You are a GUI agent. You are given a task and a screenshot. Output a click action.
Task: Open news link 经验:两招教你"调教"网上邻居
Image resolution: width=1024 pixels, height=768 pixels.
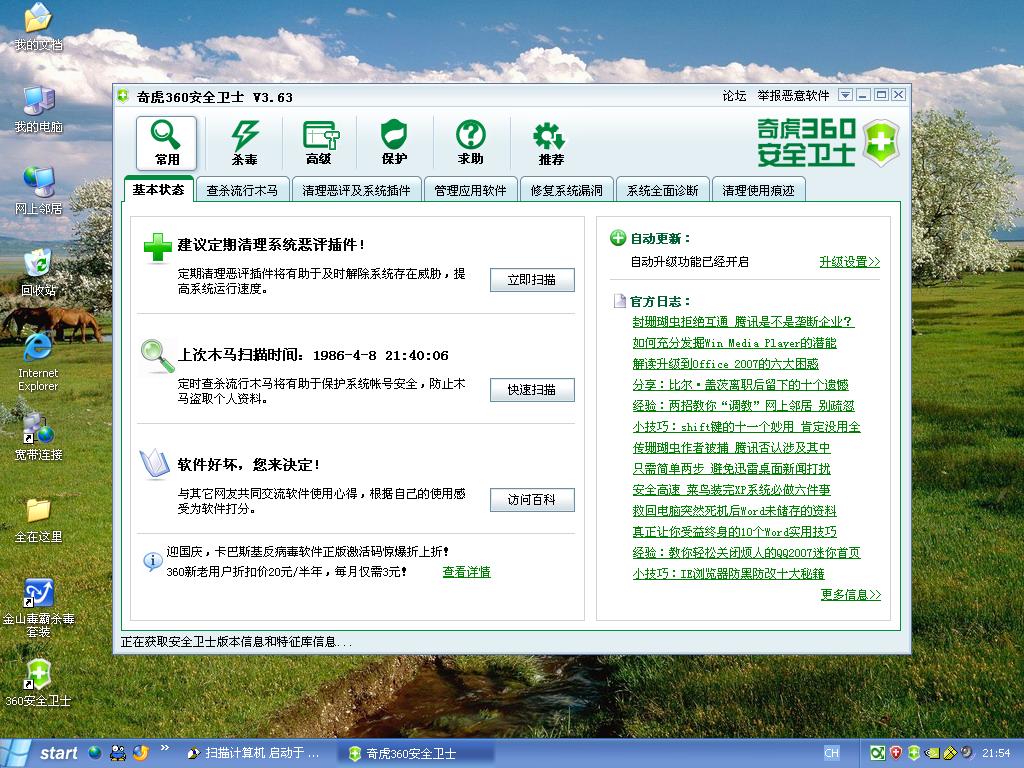[743, 406]
